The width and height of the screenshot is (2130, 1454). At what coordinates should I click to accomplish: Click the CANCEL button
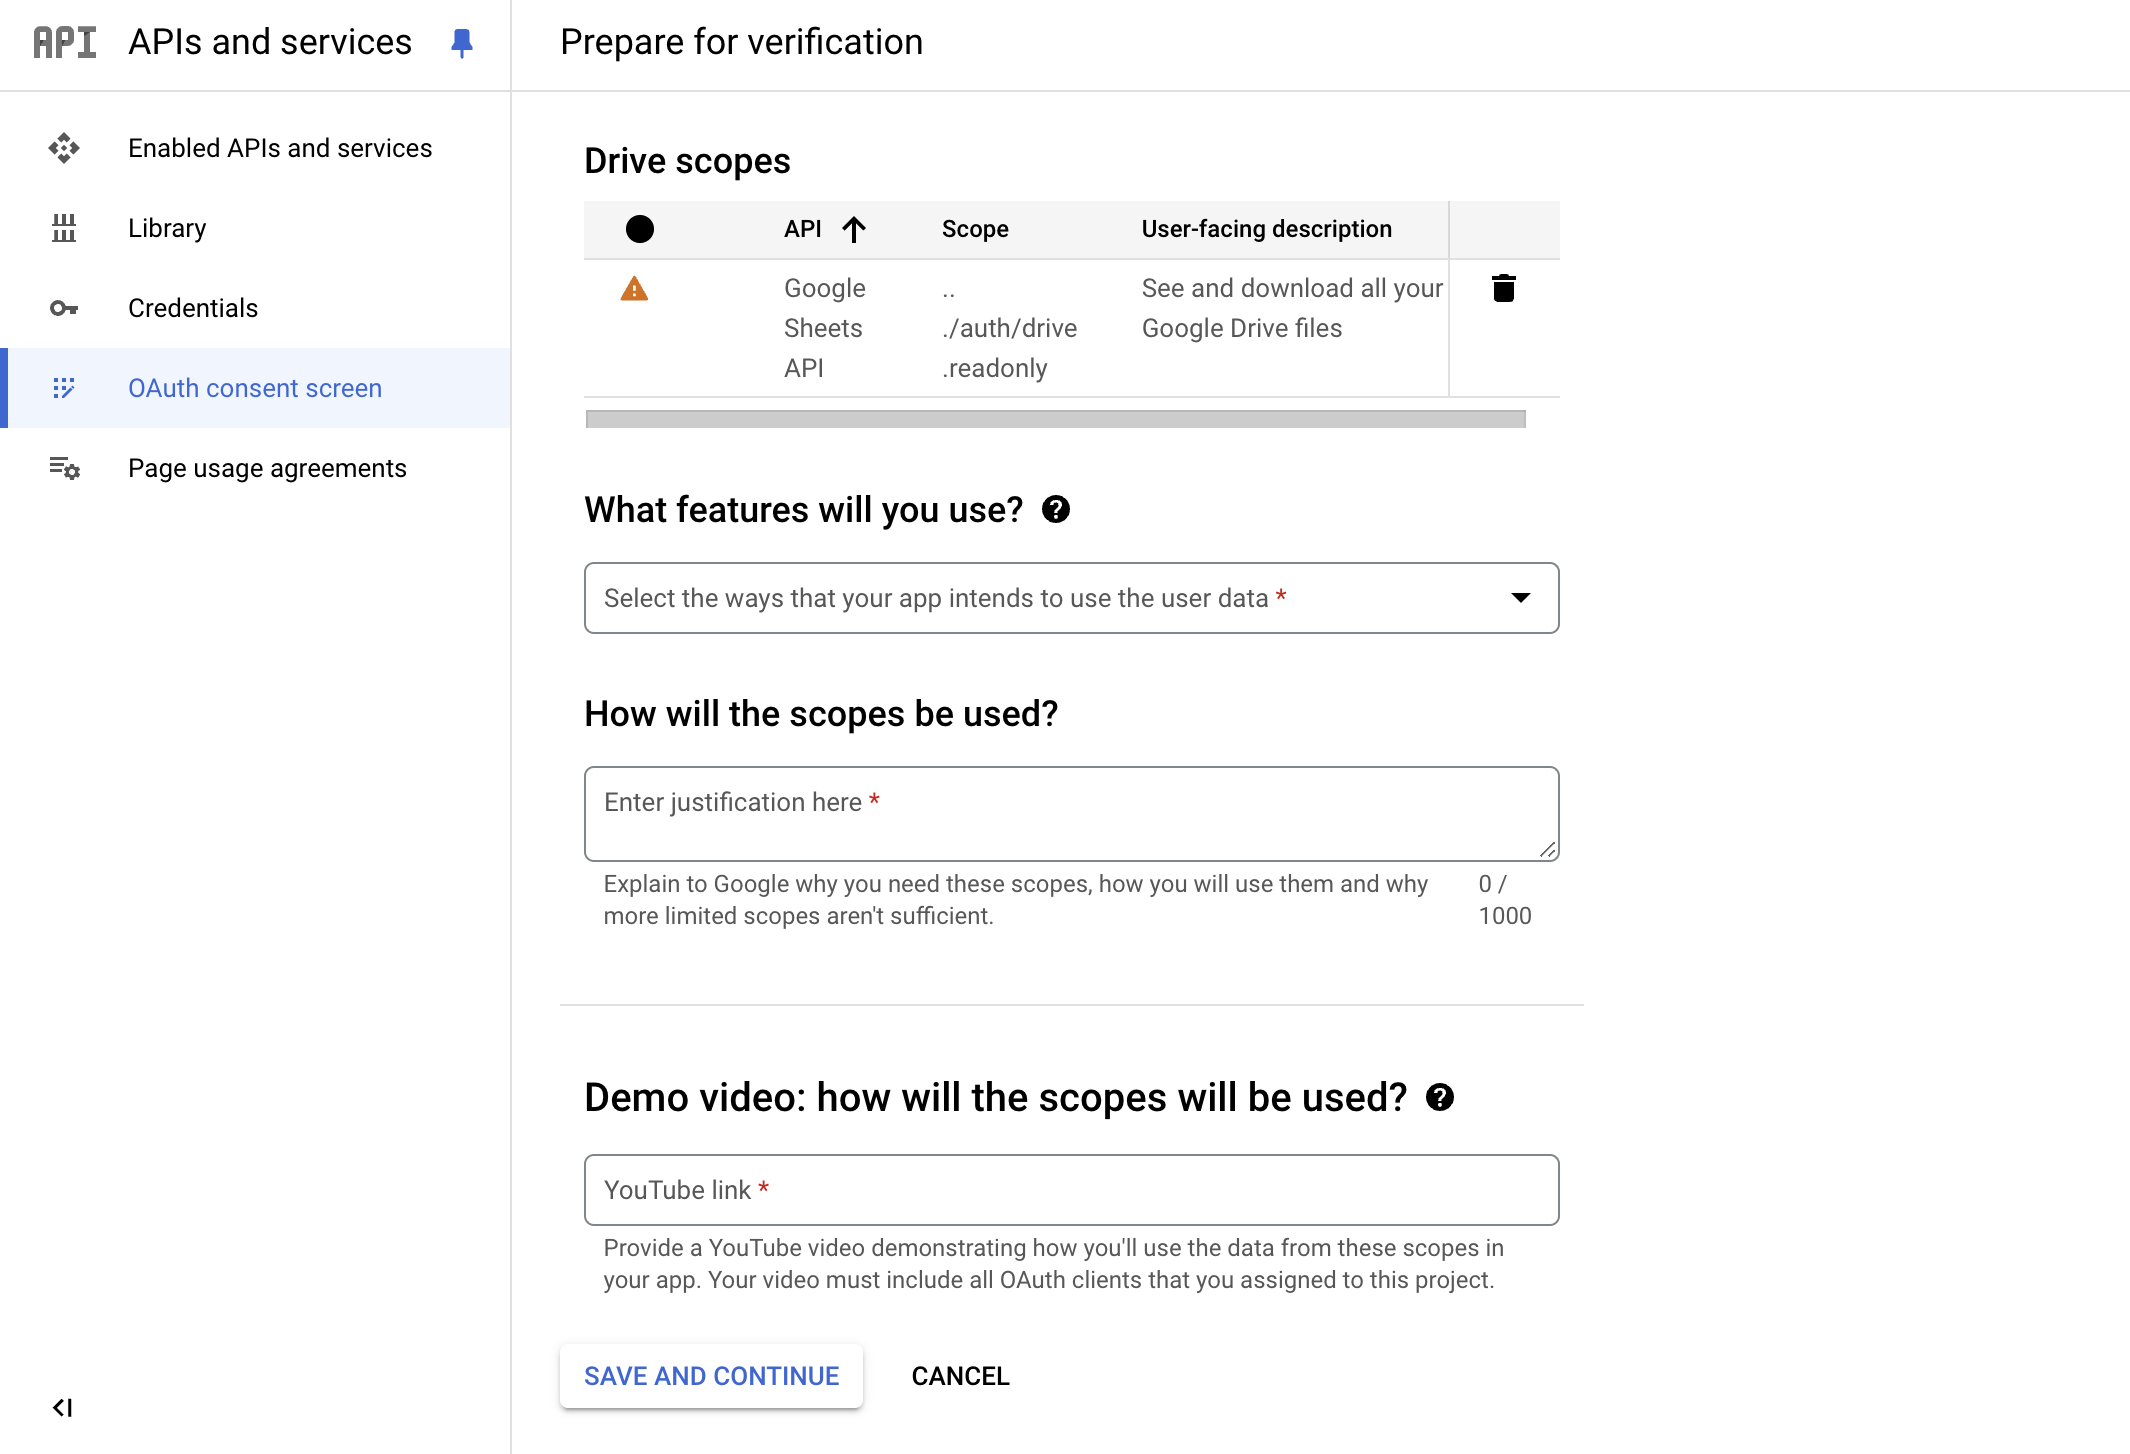click(x=960, y=1376)
